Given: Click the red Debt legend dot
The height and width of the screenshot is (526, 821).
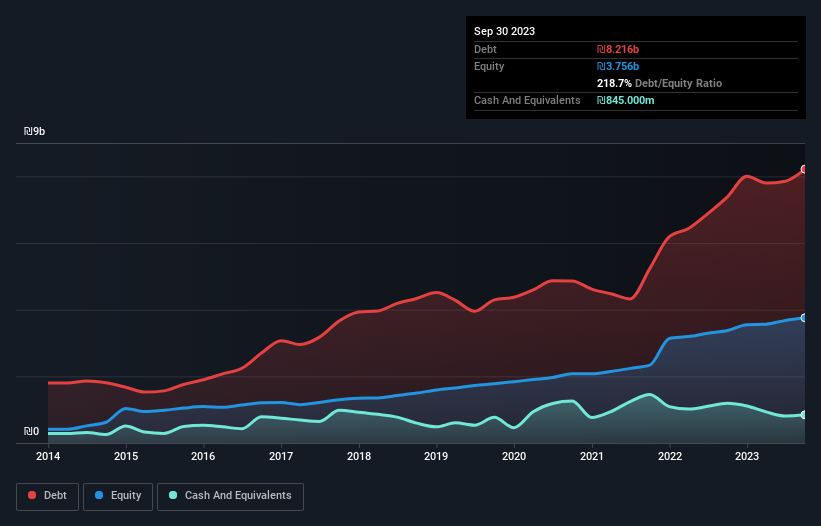Looking at the screenshot, I should [x=33, y=495].
